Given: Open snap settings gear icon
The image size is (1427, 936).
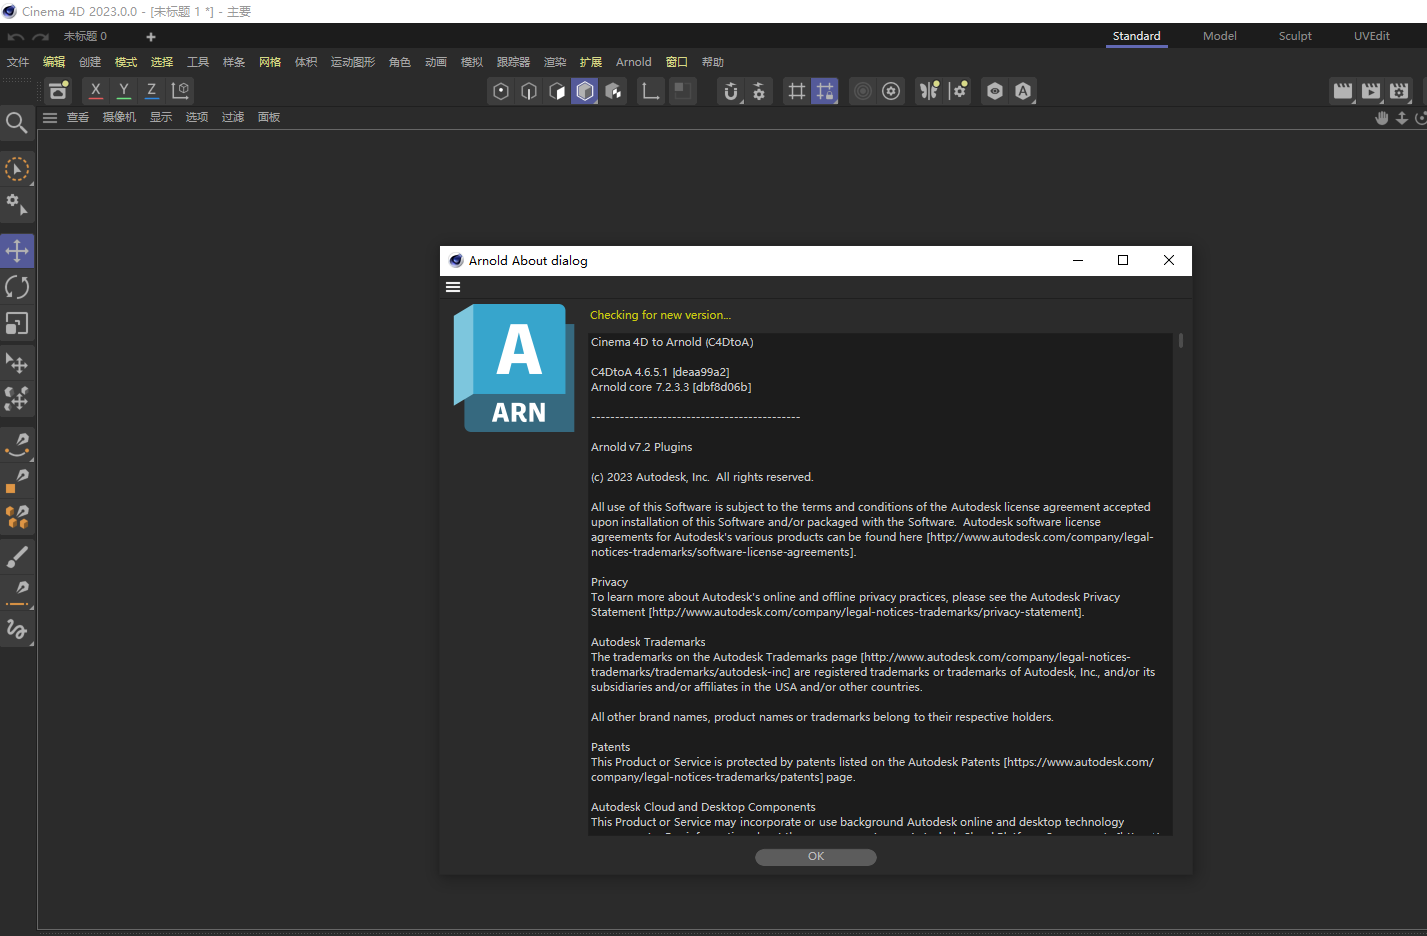Looking at the screenshot, I should (759, 91).
